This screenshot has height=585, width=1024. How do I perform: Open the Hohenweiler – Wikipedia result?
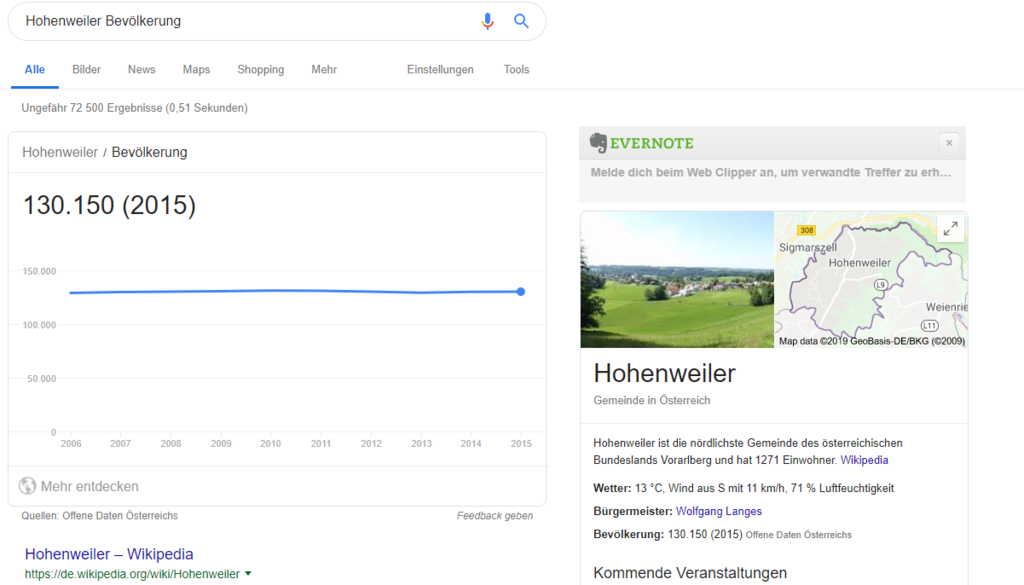[x=109, y=554]
